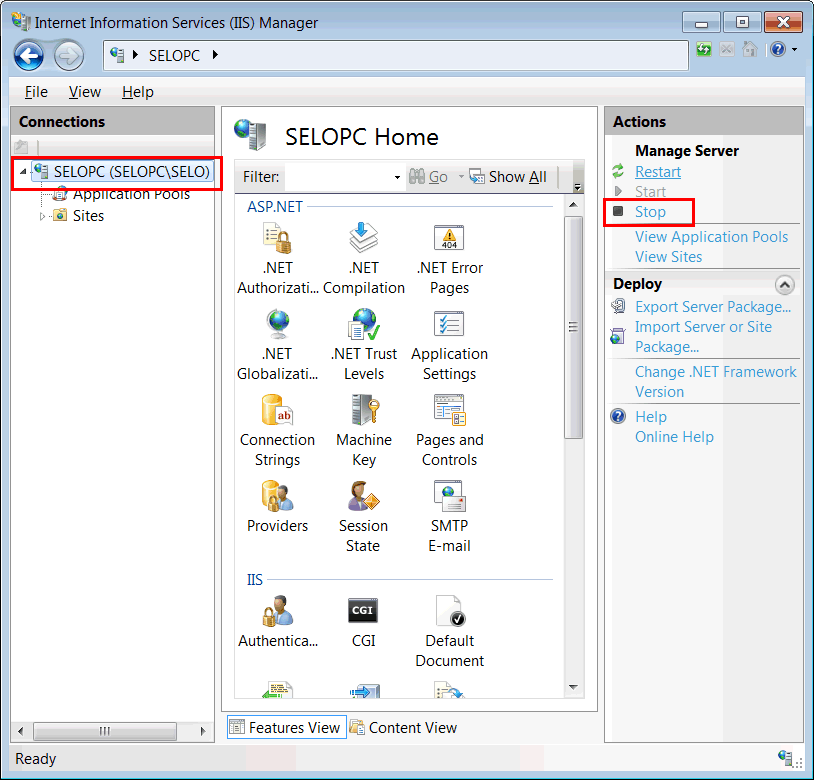The width and height of the screenshot is (814, 780).
Task: Click the Go filter button
Action: (428, 177)
